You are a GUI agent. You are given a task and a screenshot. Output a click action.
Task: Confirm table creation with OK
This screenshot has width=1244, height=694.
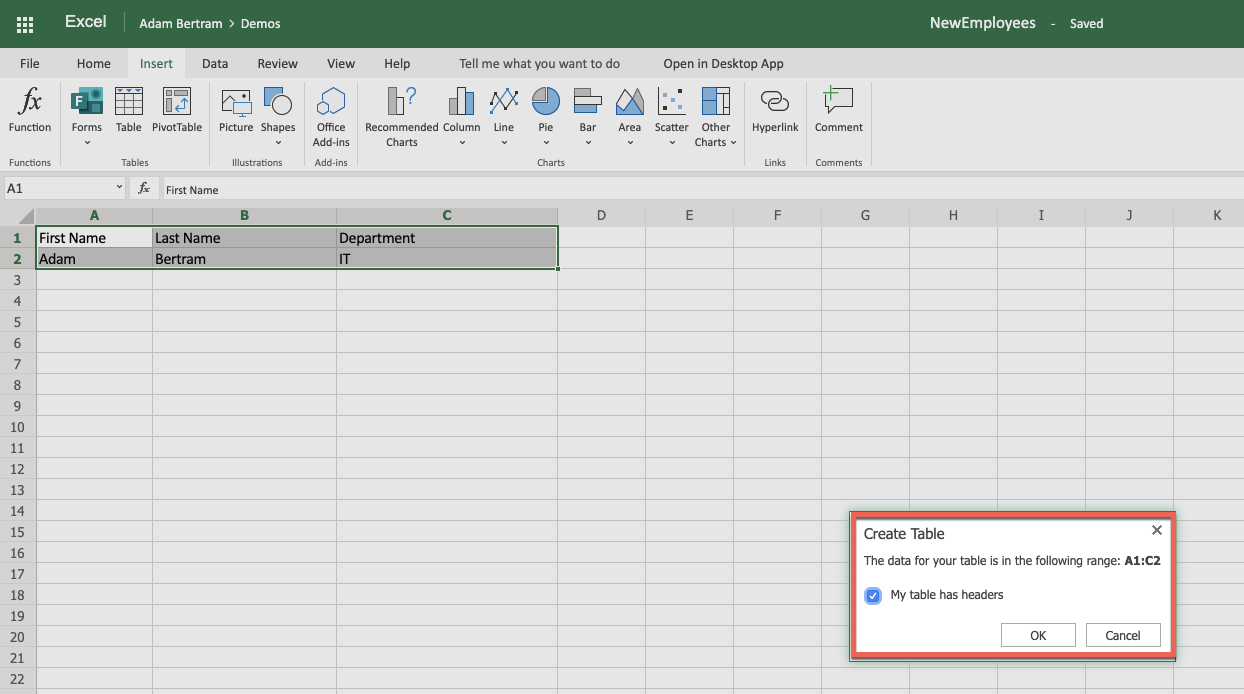coord(1038,635)
